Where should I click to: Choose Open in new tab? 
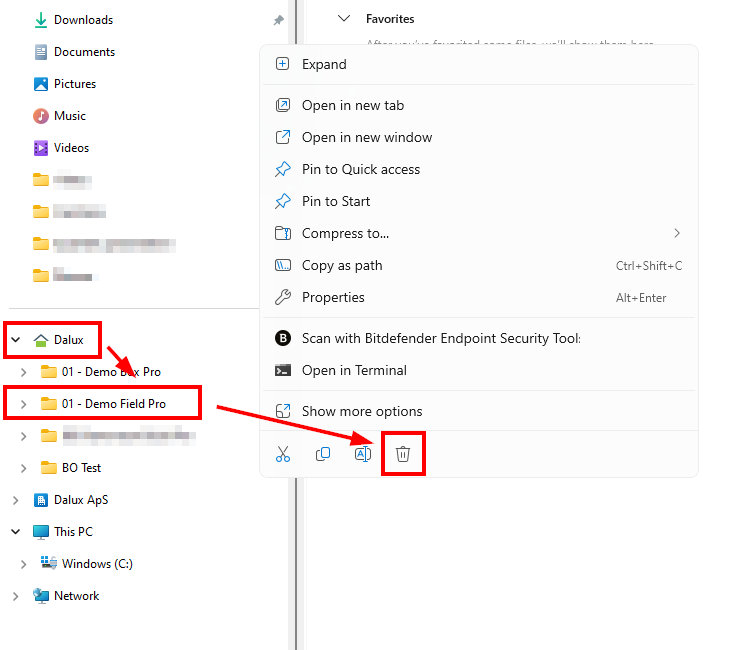coord(352,105)
